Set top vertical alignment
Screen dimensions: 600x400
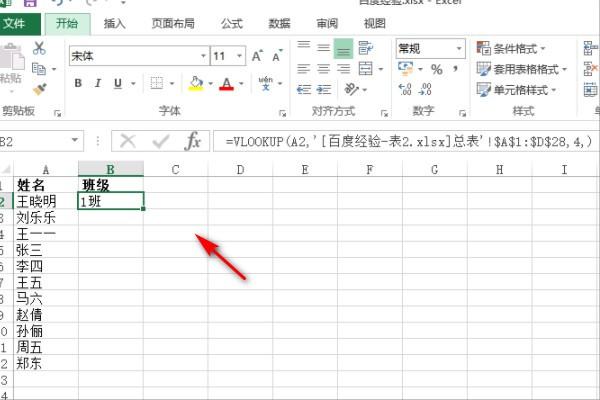(303, 47)
